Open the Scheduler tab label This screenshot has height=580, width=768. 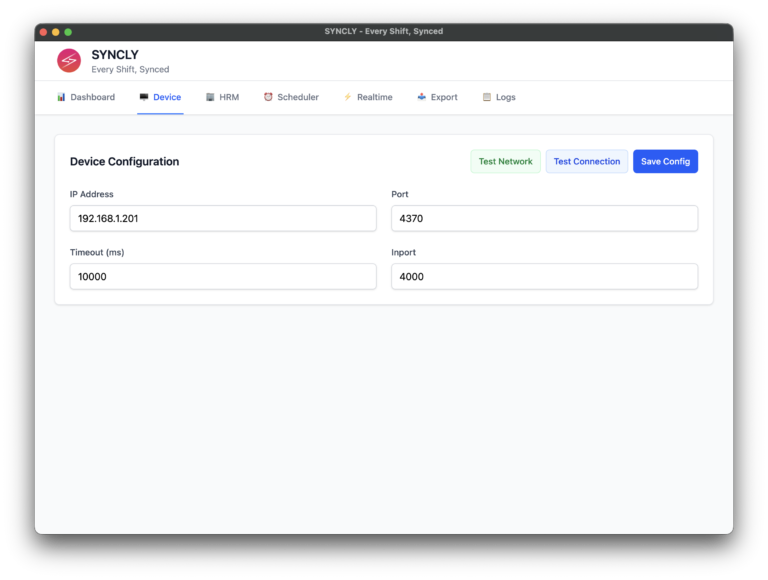pyautogui.click(x=298, y=97)
